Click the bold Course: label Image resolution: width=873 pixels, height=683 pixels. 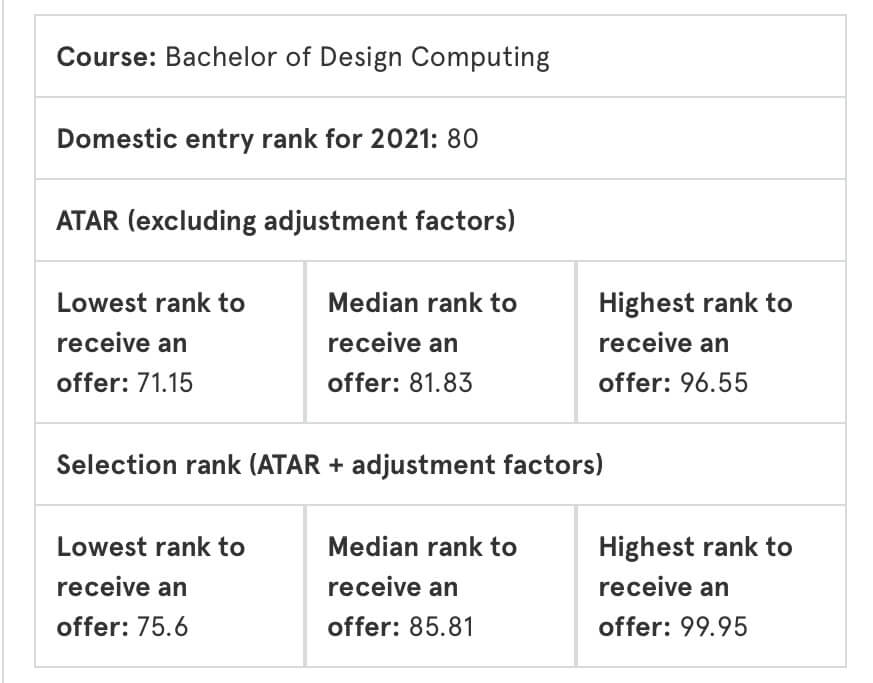coord(106,57)
